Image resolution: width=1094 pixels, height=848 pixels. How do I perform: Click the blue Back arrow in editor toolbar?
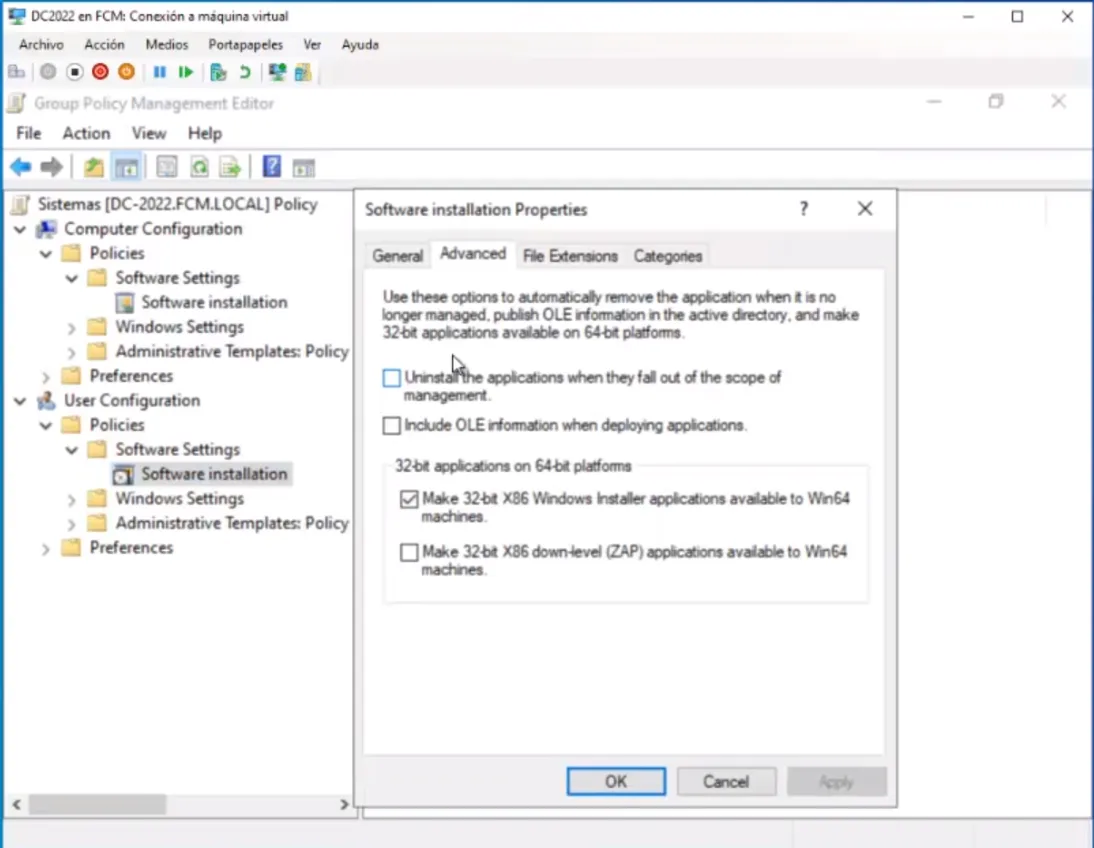click(20, 167)
